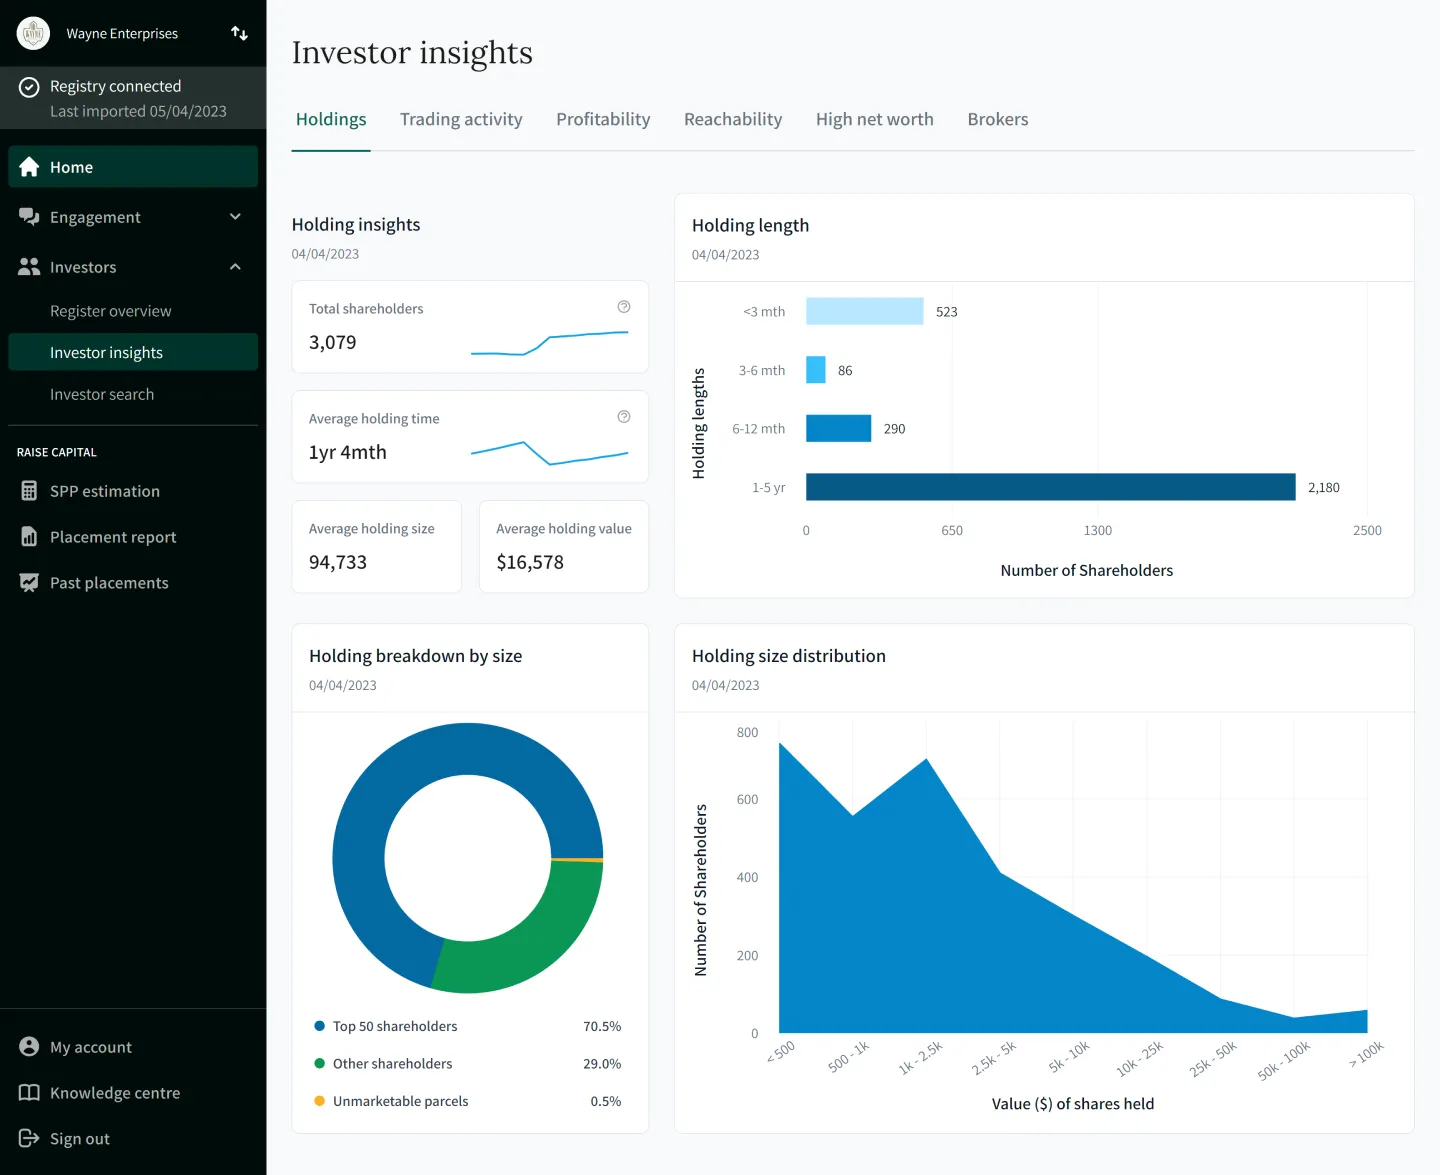Open the Profitability tab

pos(603,120)
